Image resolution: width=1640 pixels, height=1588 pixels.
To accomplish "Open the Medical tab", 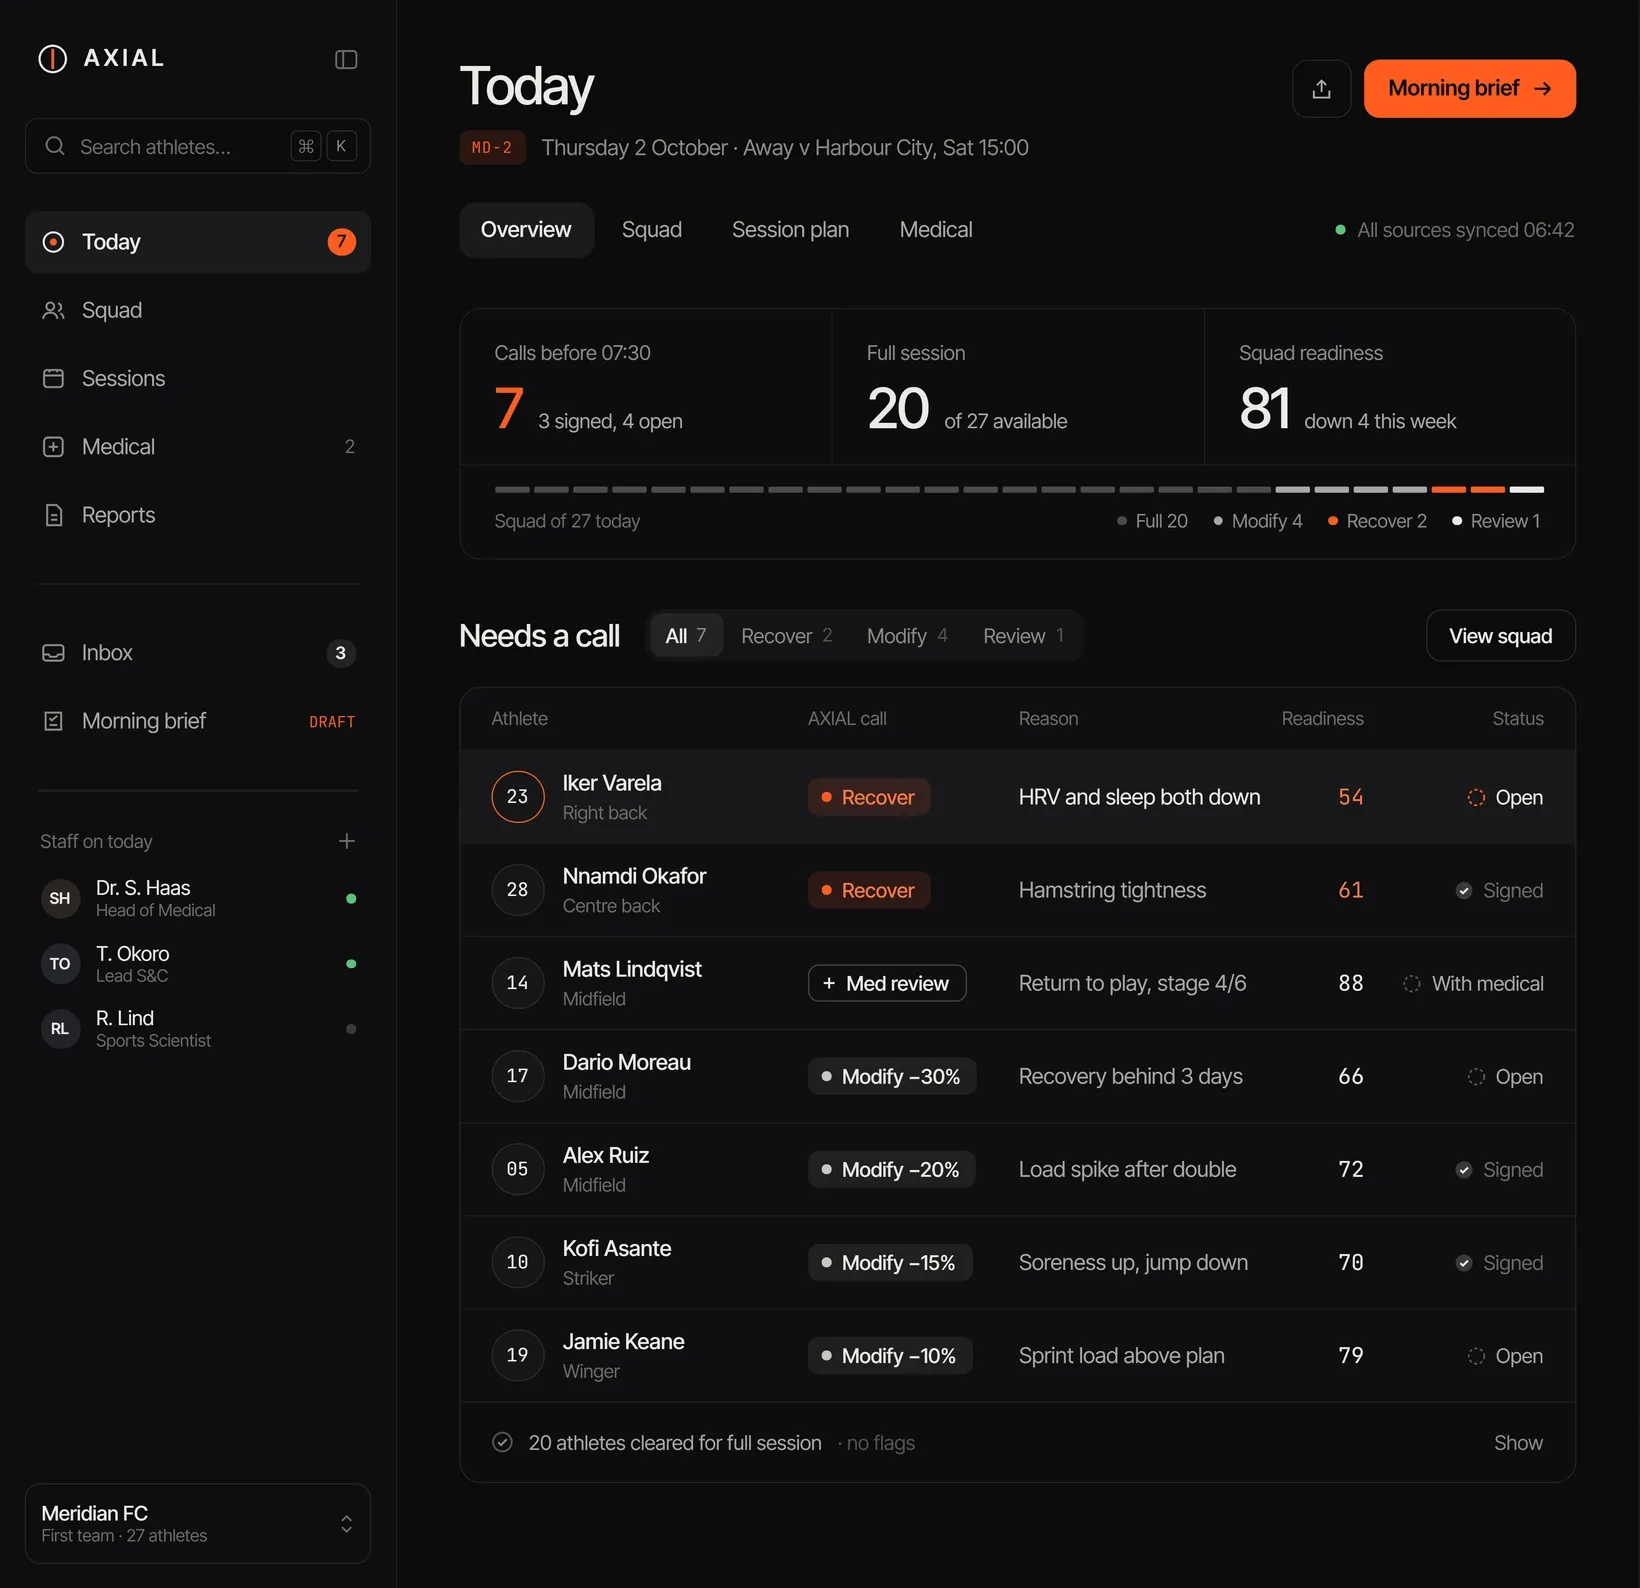I will 936,230.
